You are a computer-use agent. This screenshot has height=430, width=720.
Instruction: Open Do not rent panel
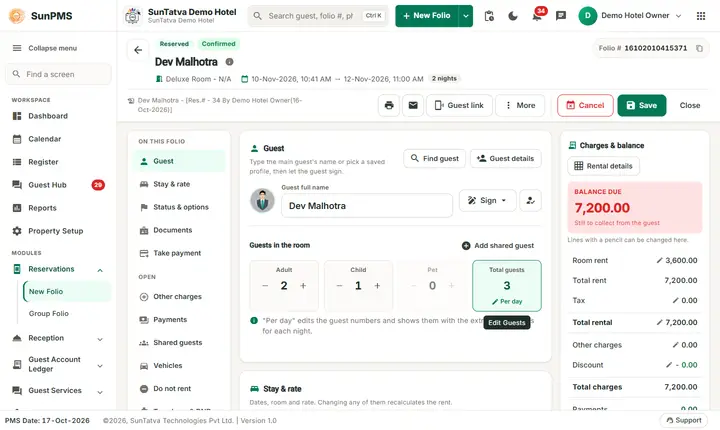coord(180,389)
